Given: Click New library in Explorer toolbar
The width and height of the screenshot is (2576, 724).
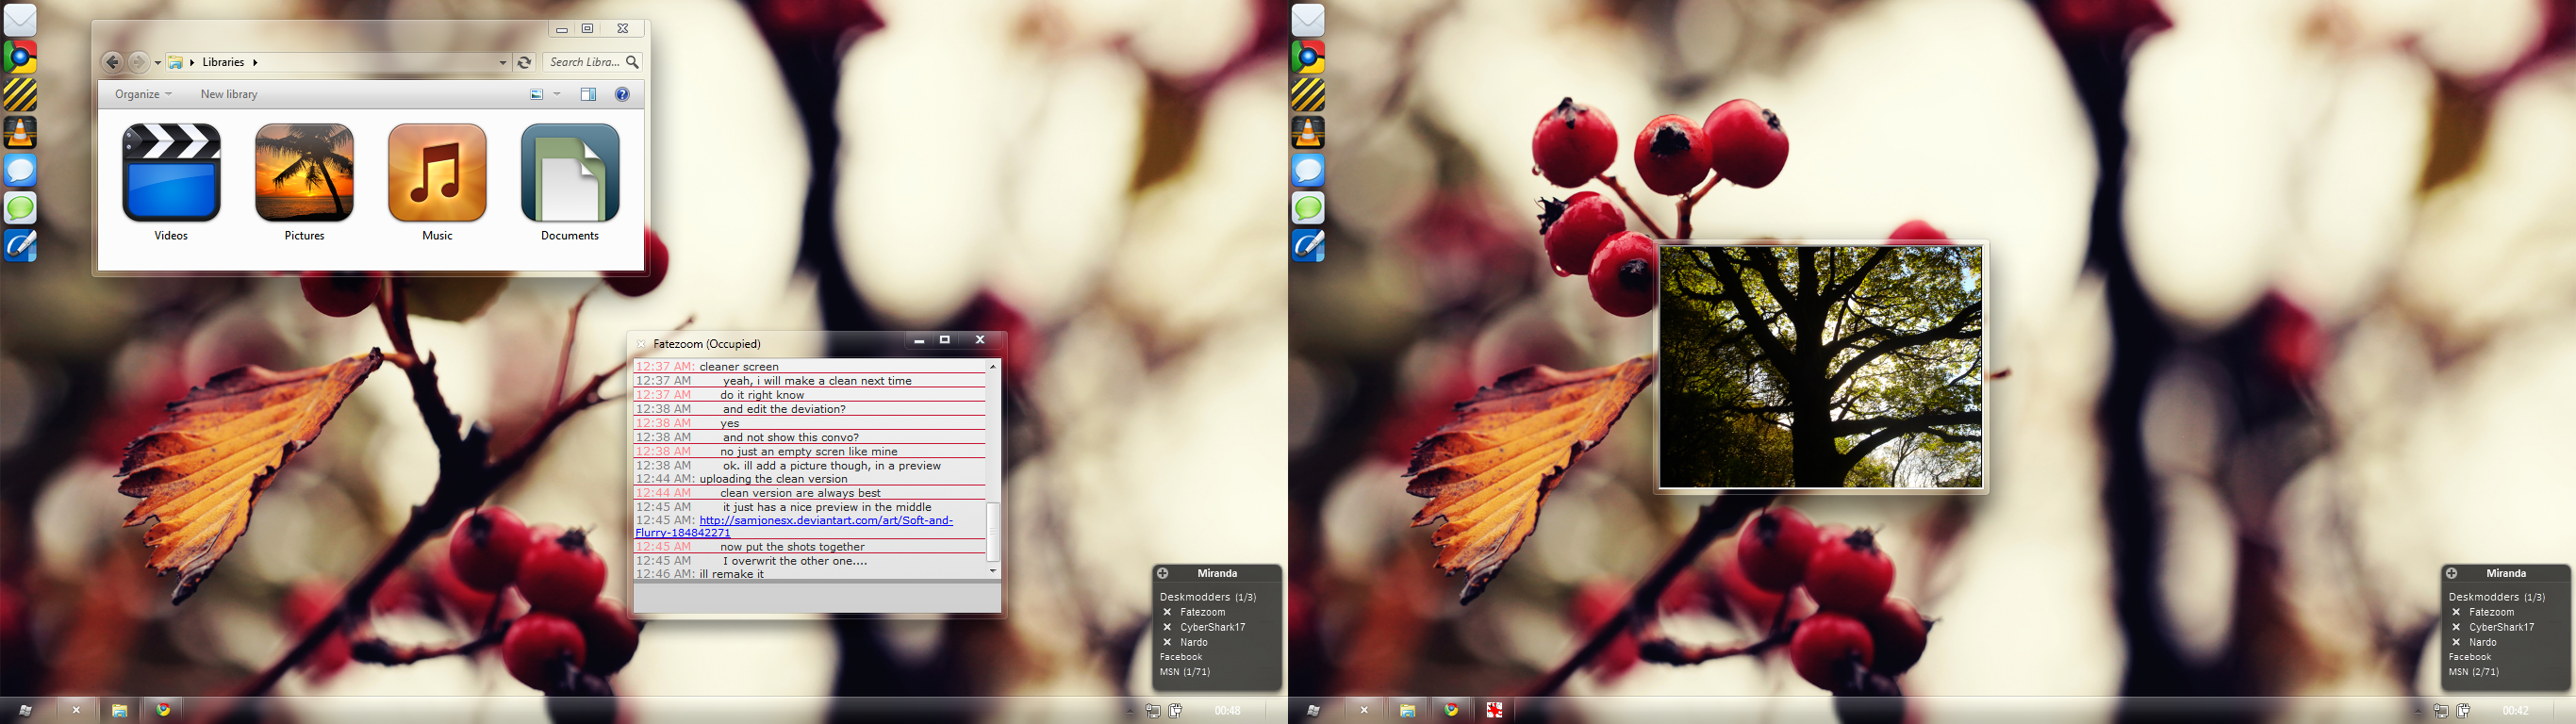Looking at the screenshot, I should pos(229,94).
